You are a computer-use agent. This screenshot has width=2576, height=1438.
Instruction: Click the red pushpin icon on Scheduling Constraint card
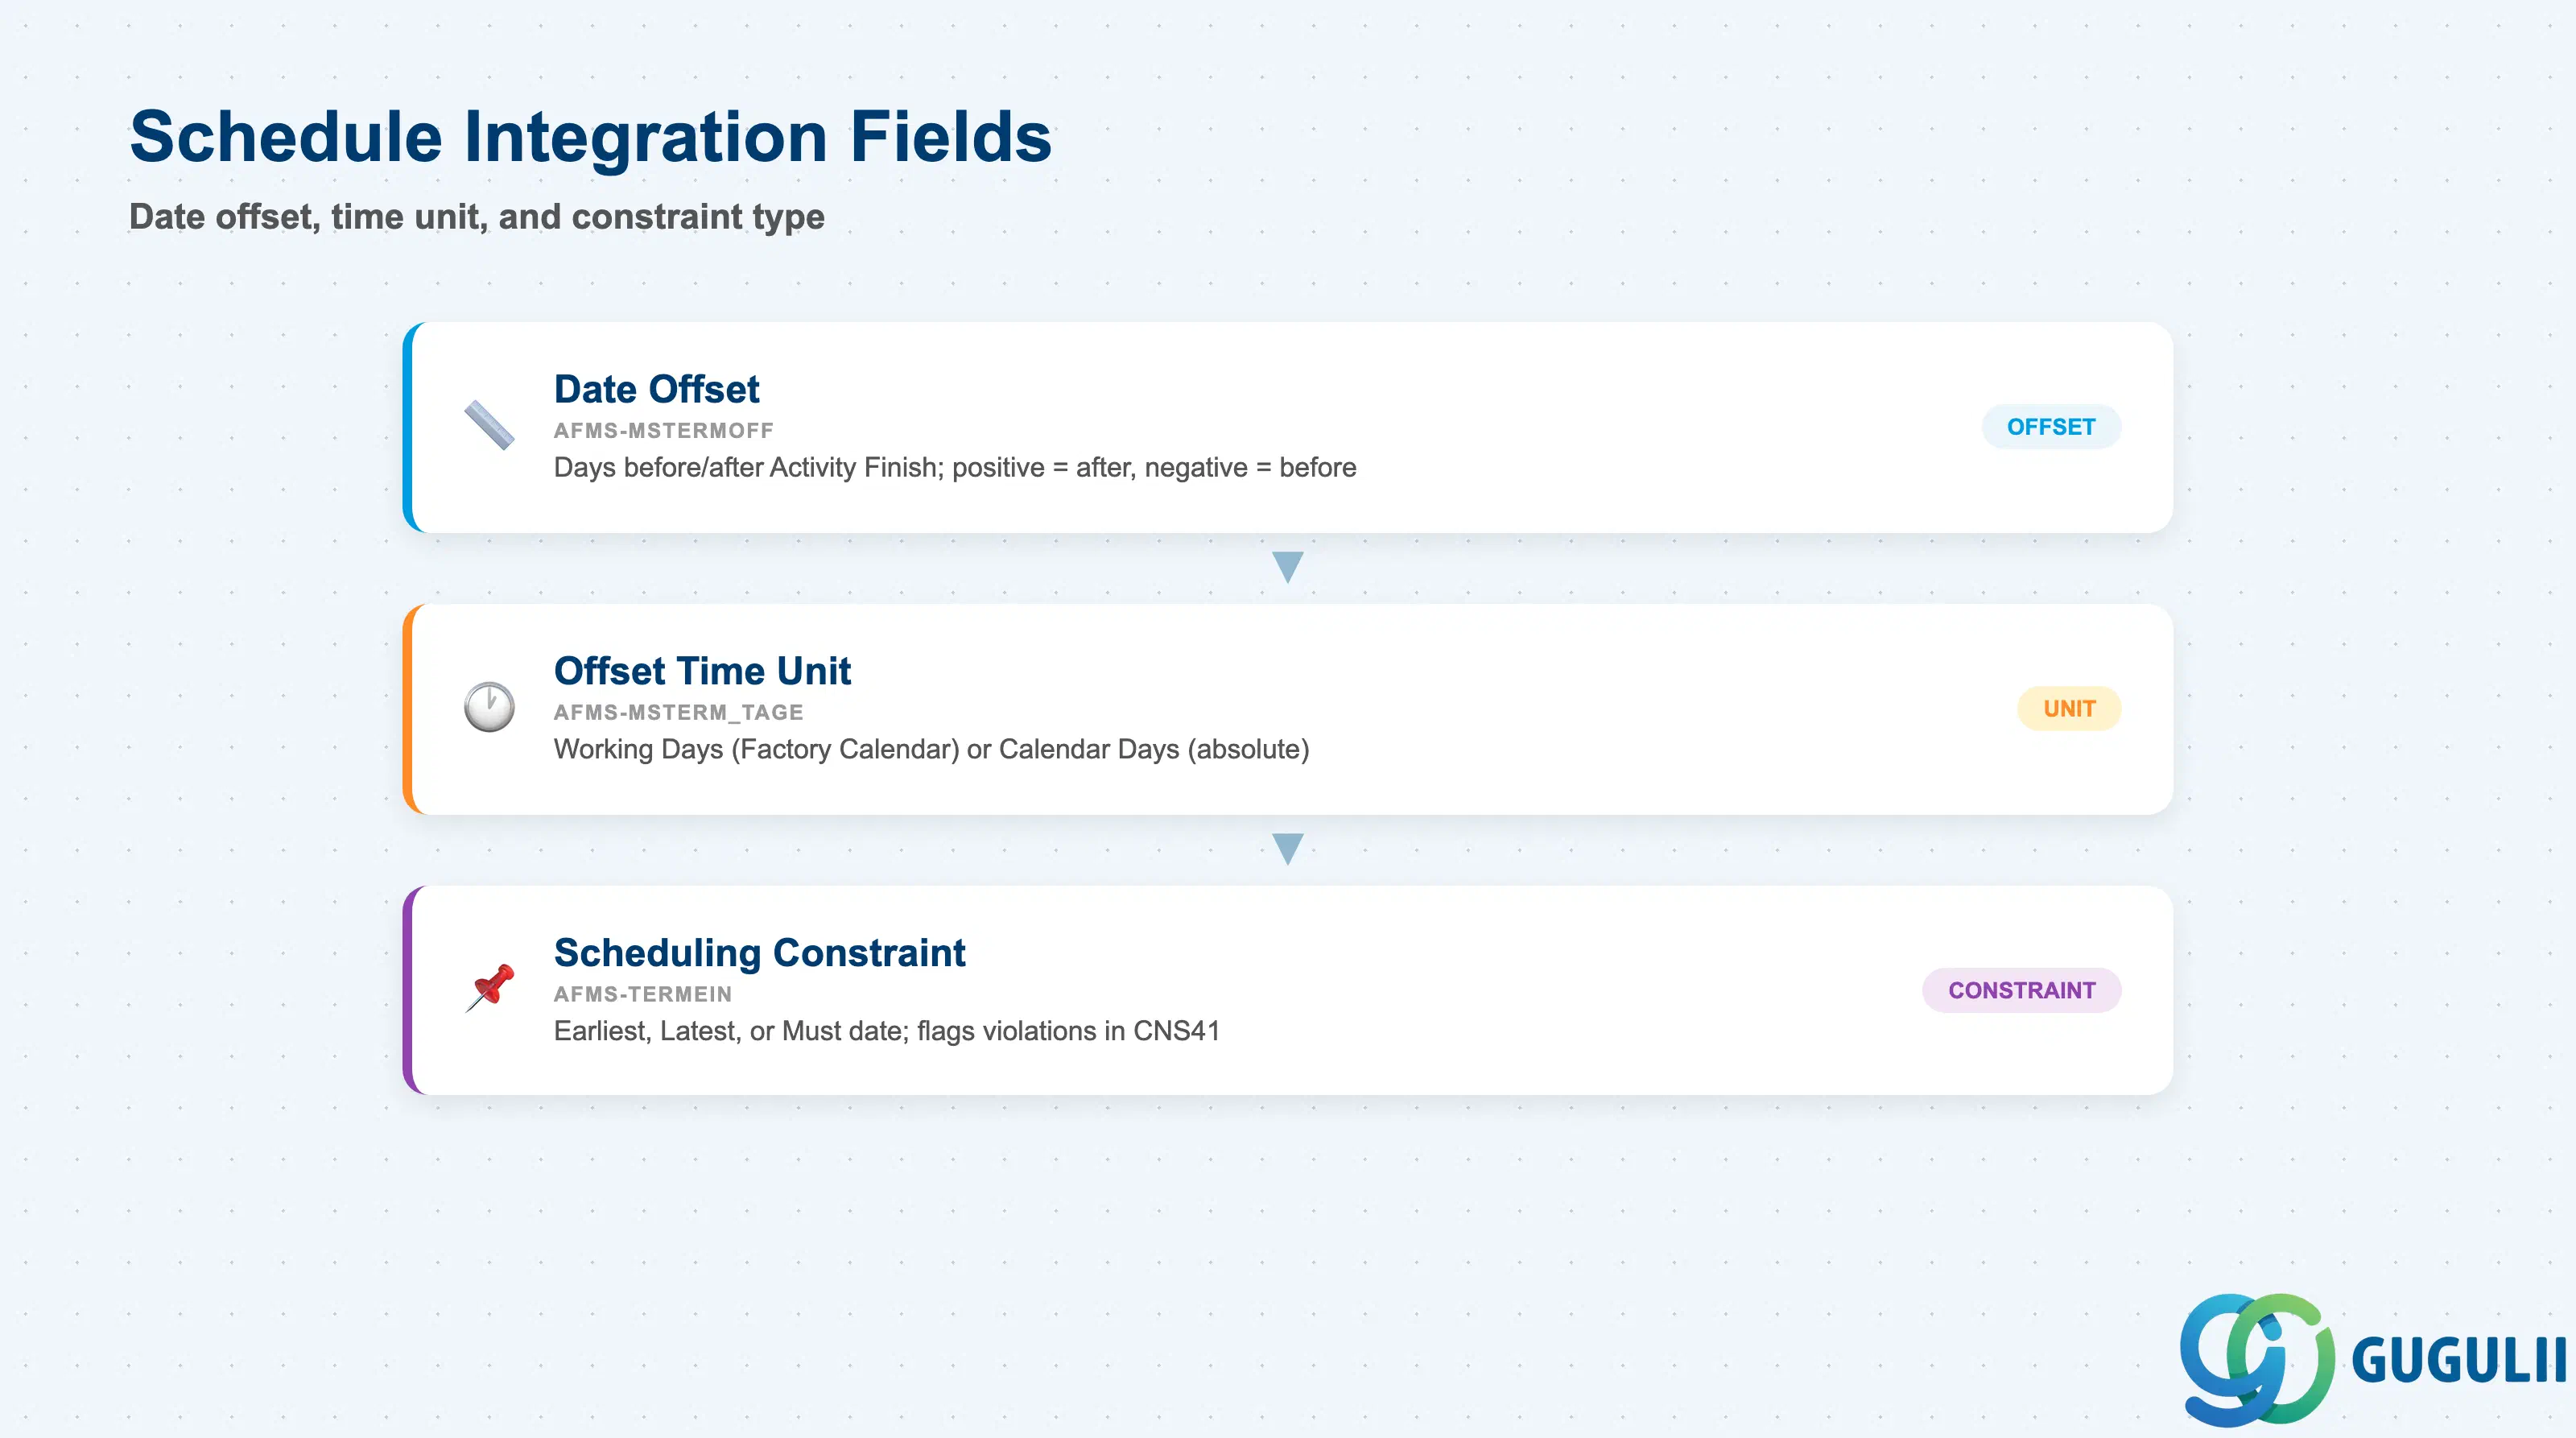coord(489,989)
